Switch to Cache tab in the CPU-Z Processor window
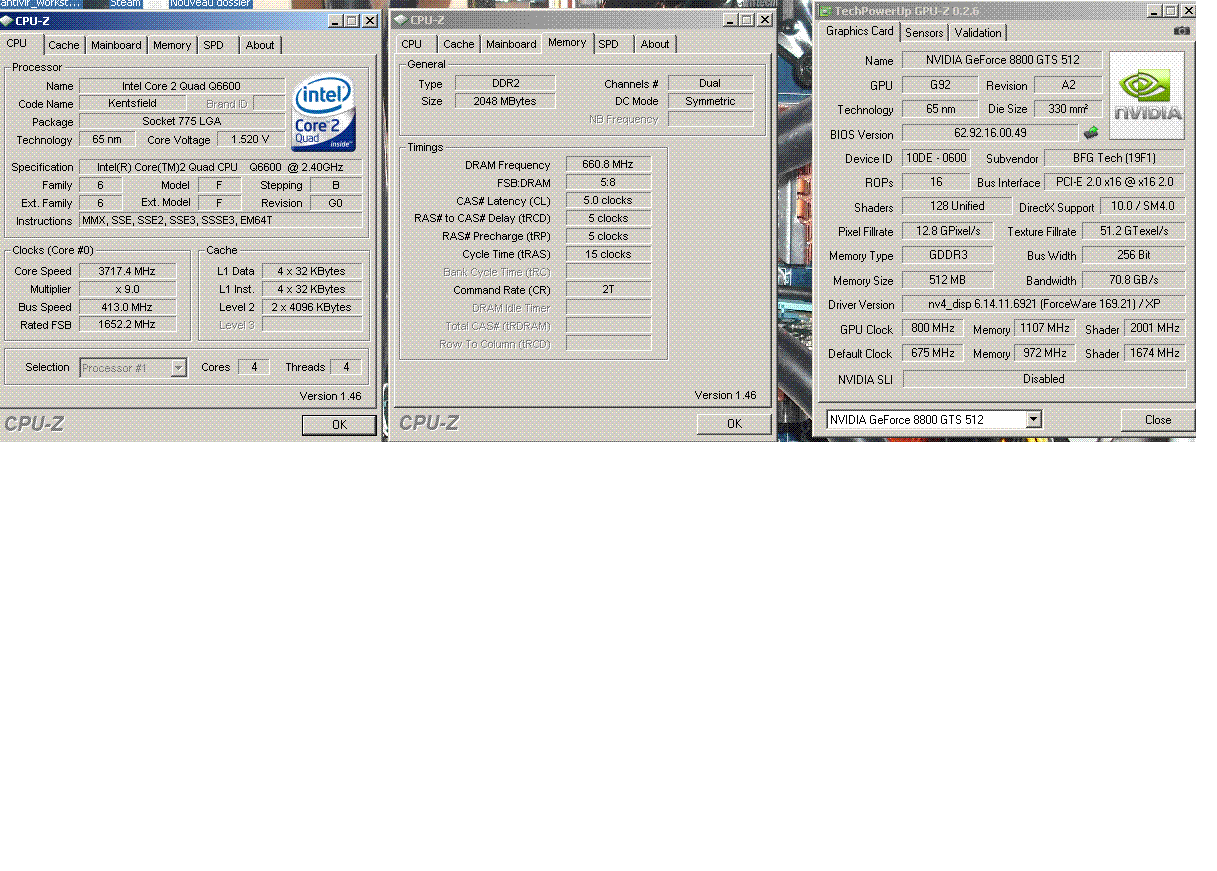This screenshot has height=871, width=1217. [x=63, y=45]
